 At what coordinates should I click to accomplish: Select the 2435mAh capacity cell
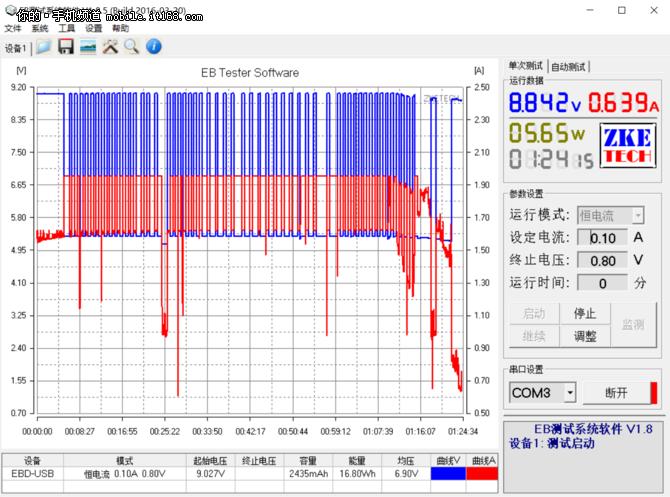(308, 473)
